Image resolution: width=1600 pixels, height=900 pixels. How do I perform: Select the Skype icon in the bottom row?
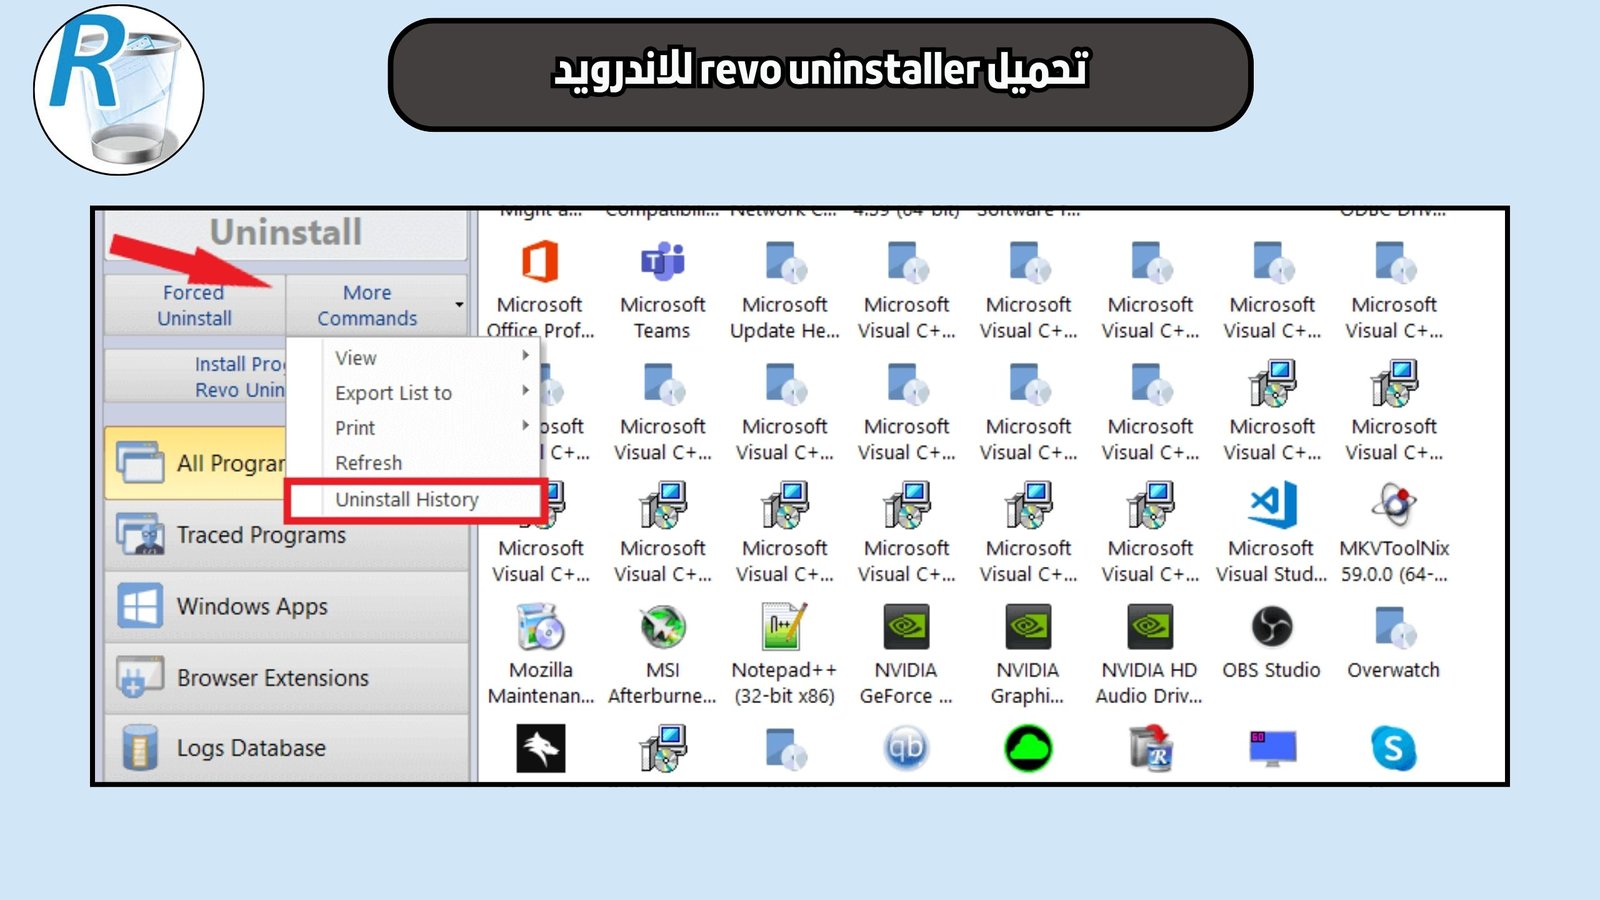coord(1394,748)
